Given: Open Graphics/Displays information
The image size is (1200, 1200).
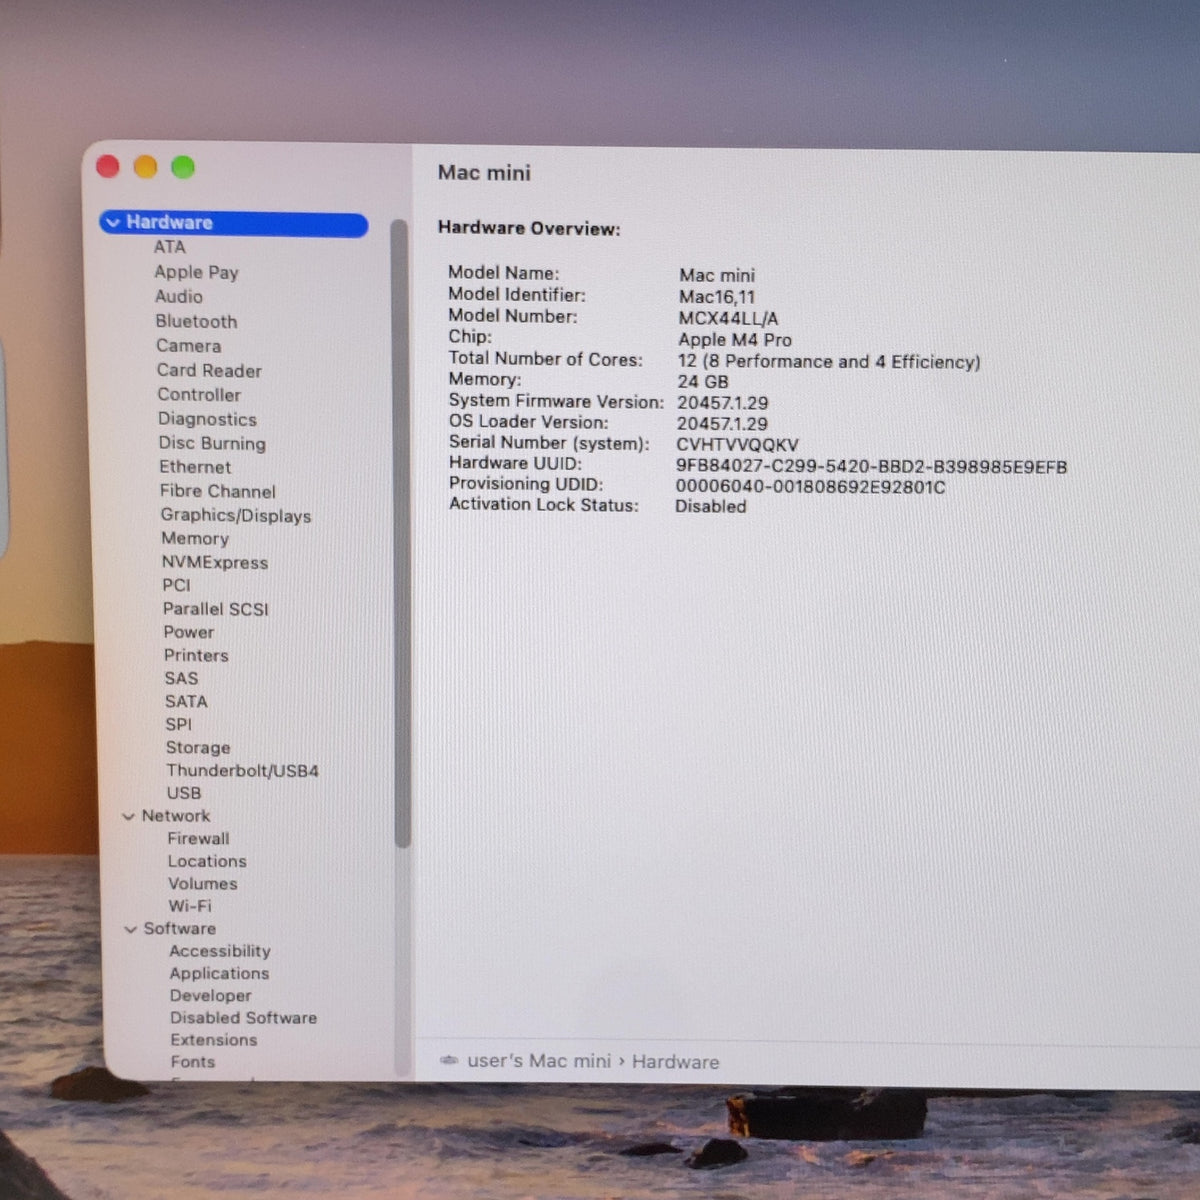Looking at the screenshot, I should coord(236,516).
